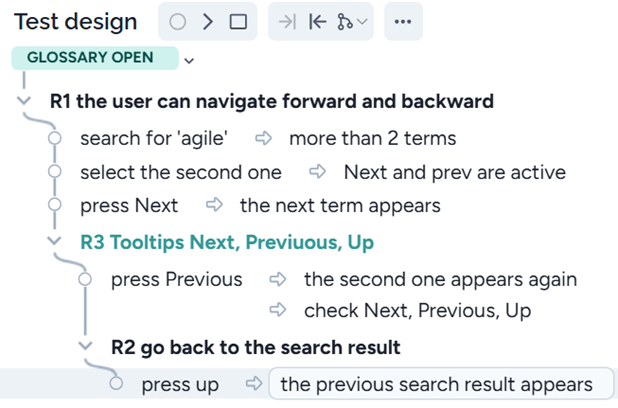Click the right chevron toolbar icon
618x408 pixels.
(x=208, y=22)
